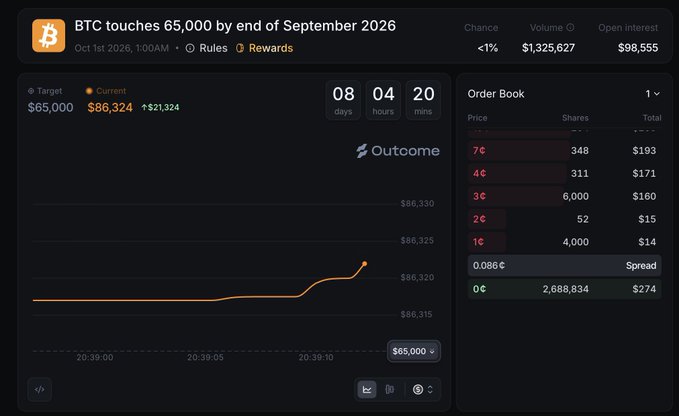
Task: Open the $65,000 target dropdown
Action: [414, 351]
